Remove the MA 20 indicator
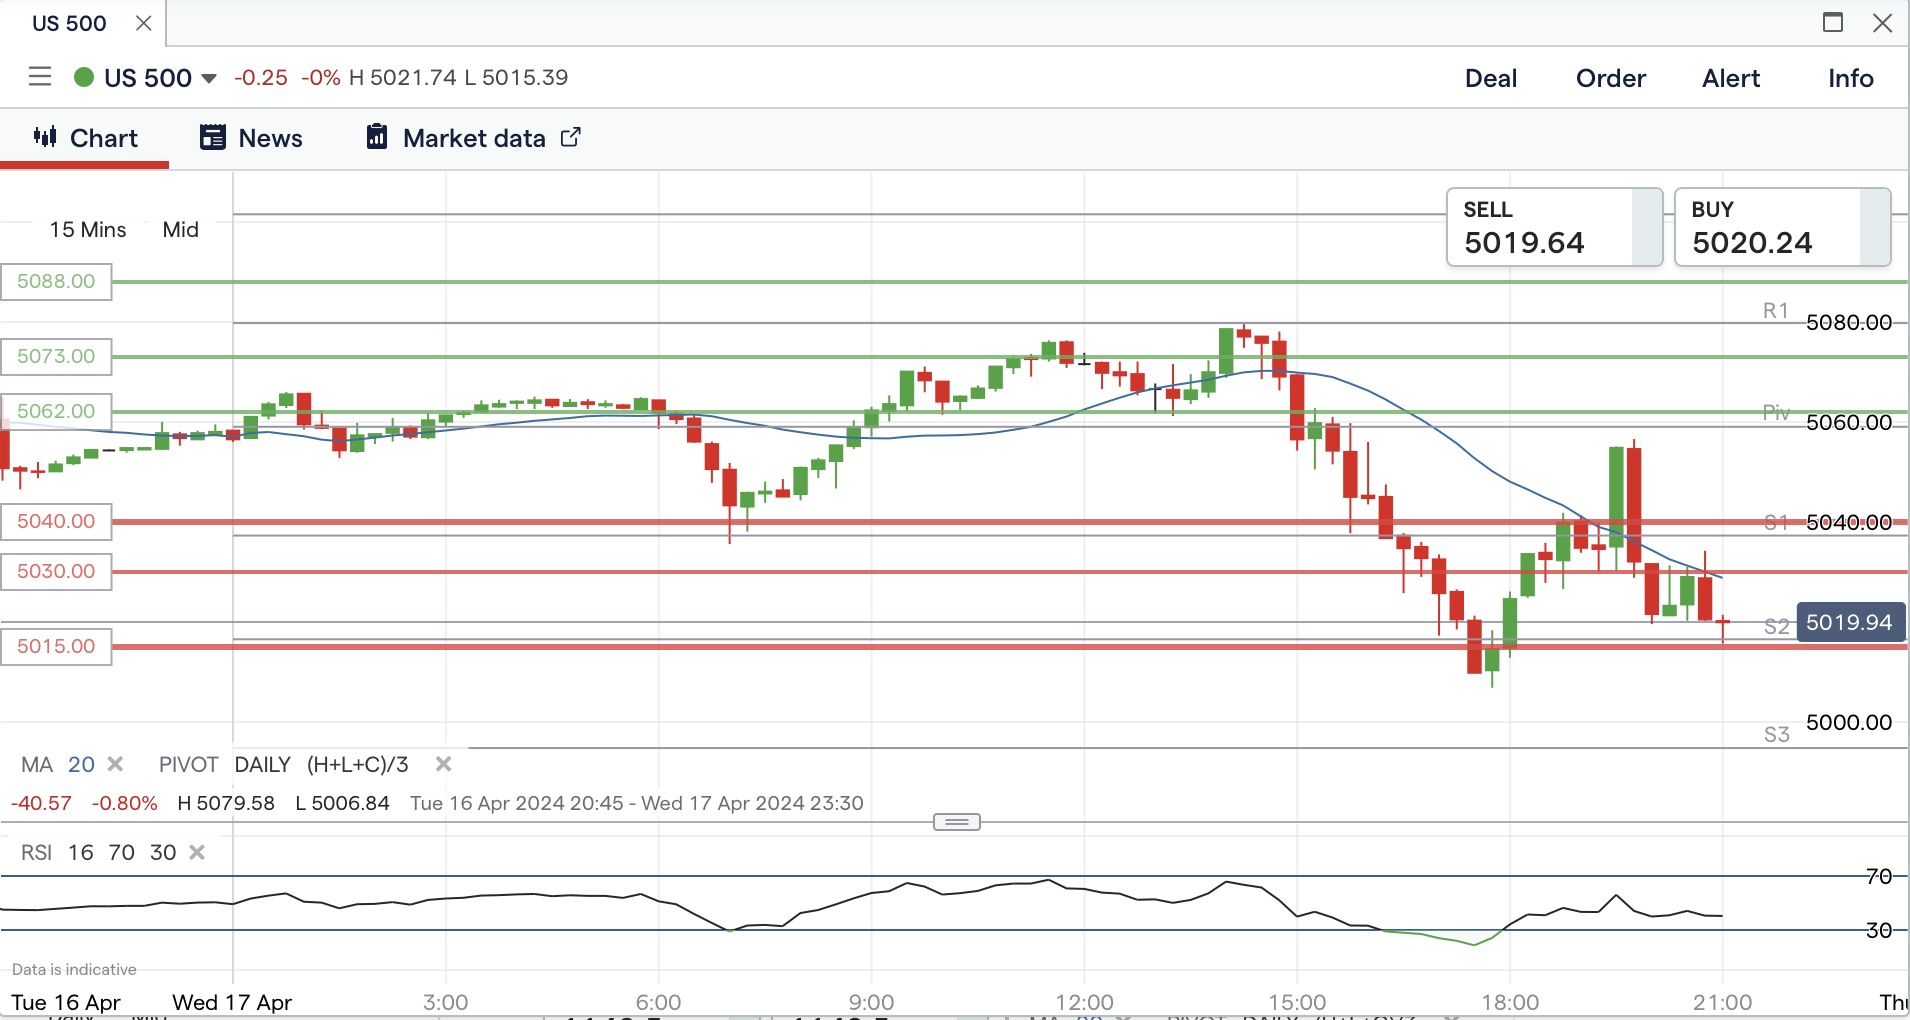This screenshot has height=1020, width=1910. 115,764
